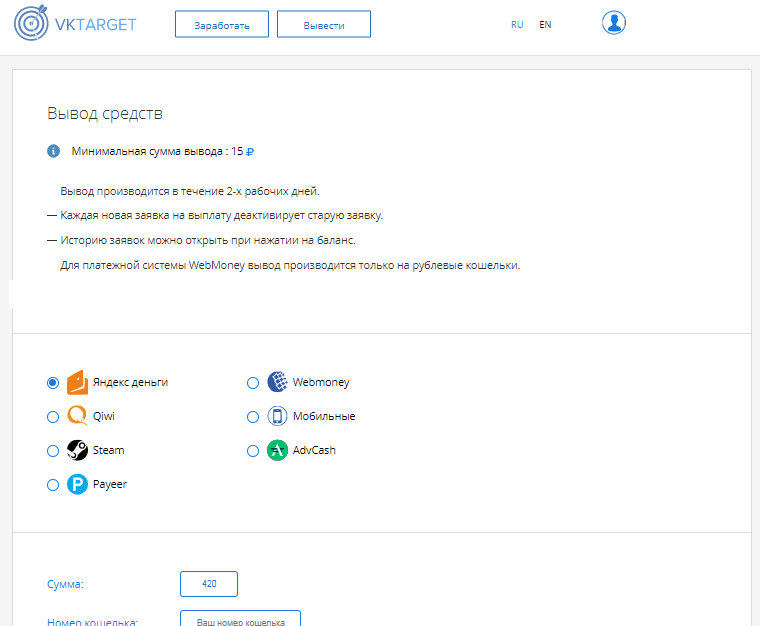Click the line about 2-х рабочих дней
This screenshot has height=626, width=760.
click(190, 191)
